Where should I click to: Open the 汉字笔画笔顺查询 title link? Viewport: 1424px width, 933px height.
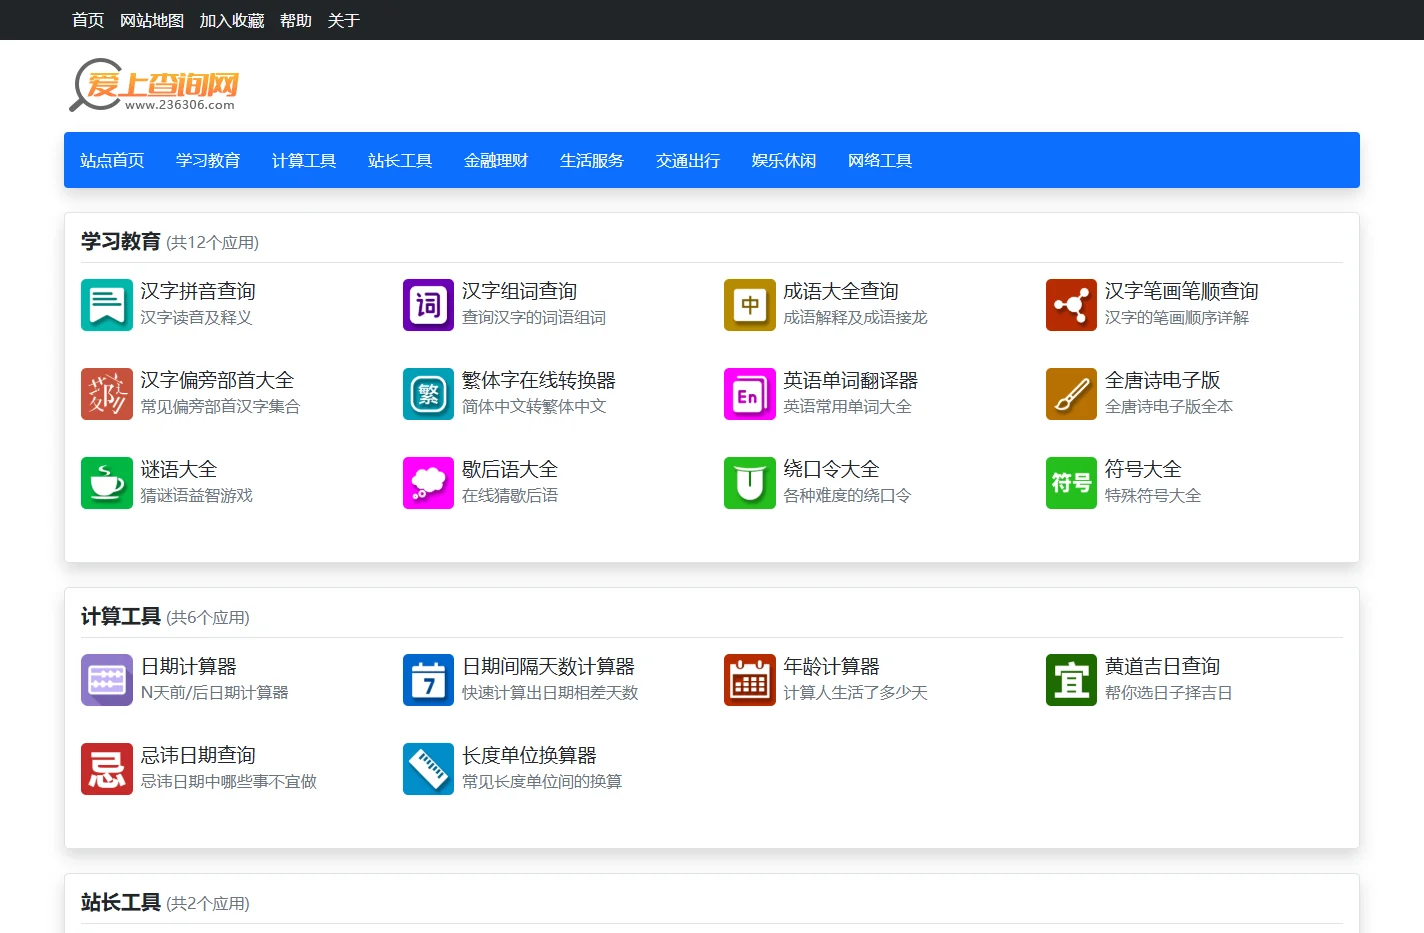coord(1182,291)
